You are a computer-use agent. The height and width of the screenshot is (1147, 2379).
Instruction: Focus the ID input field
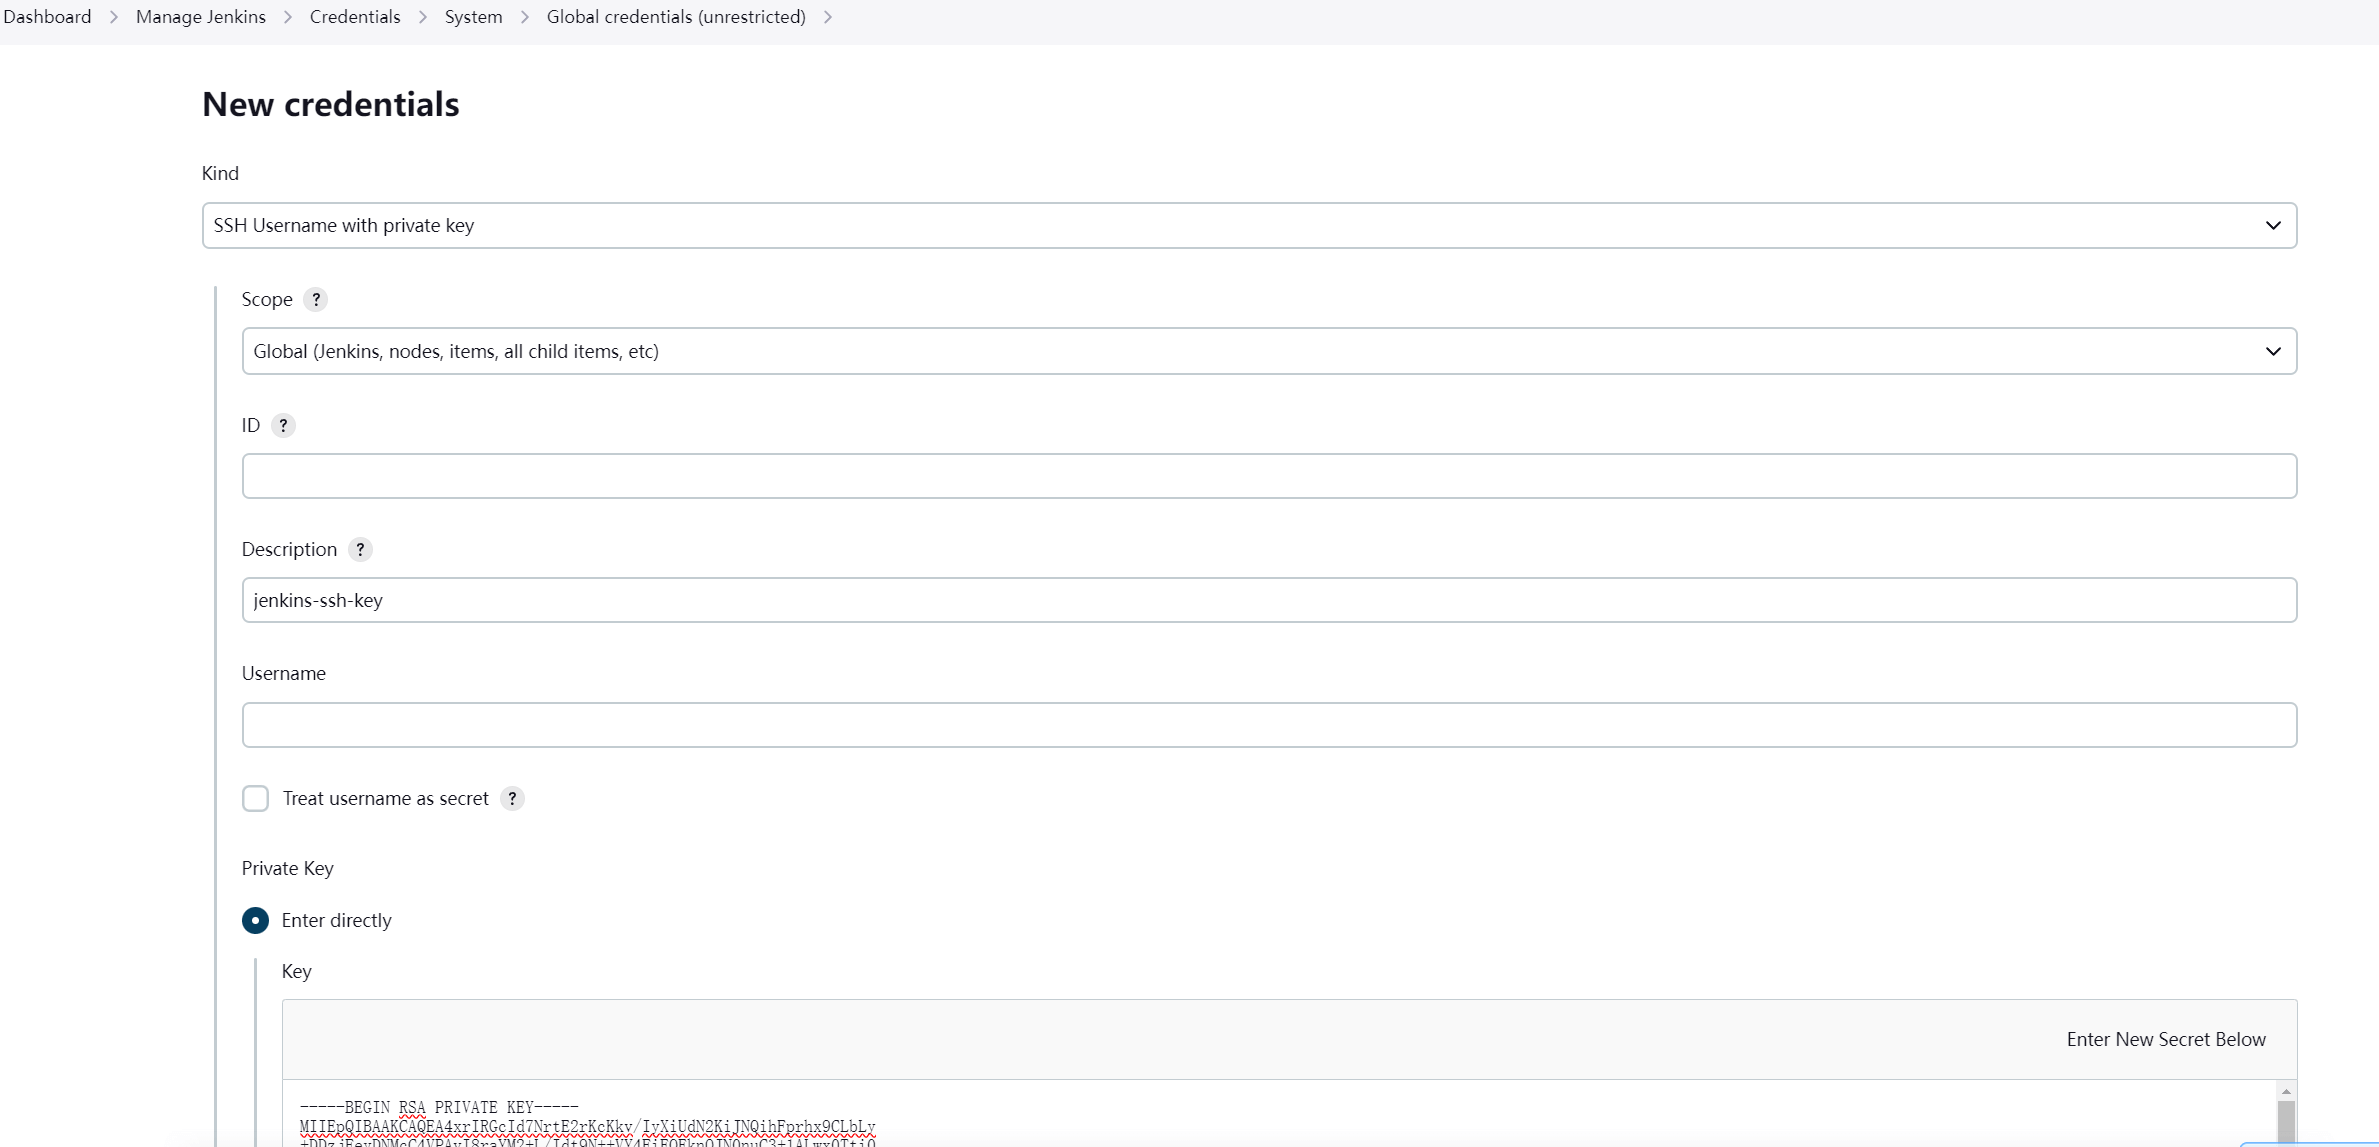pos(1269,476)
